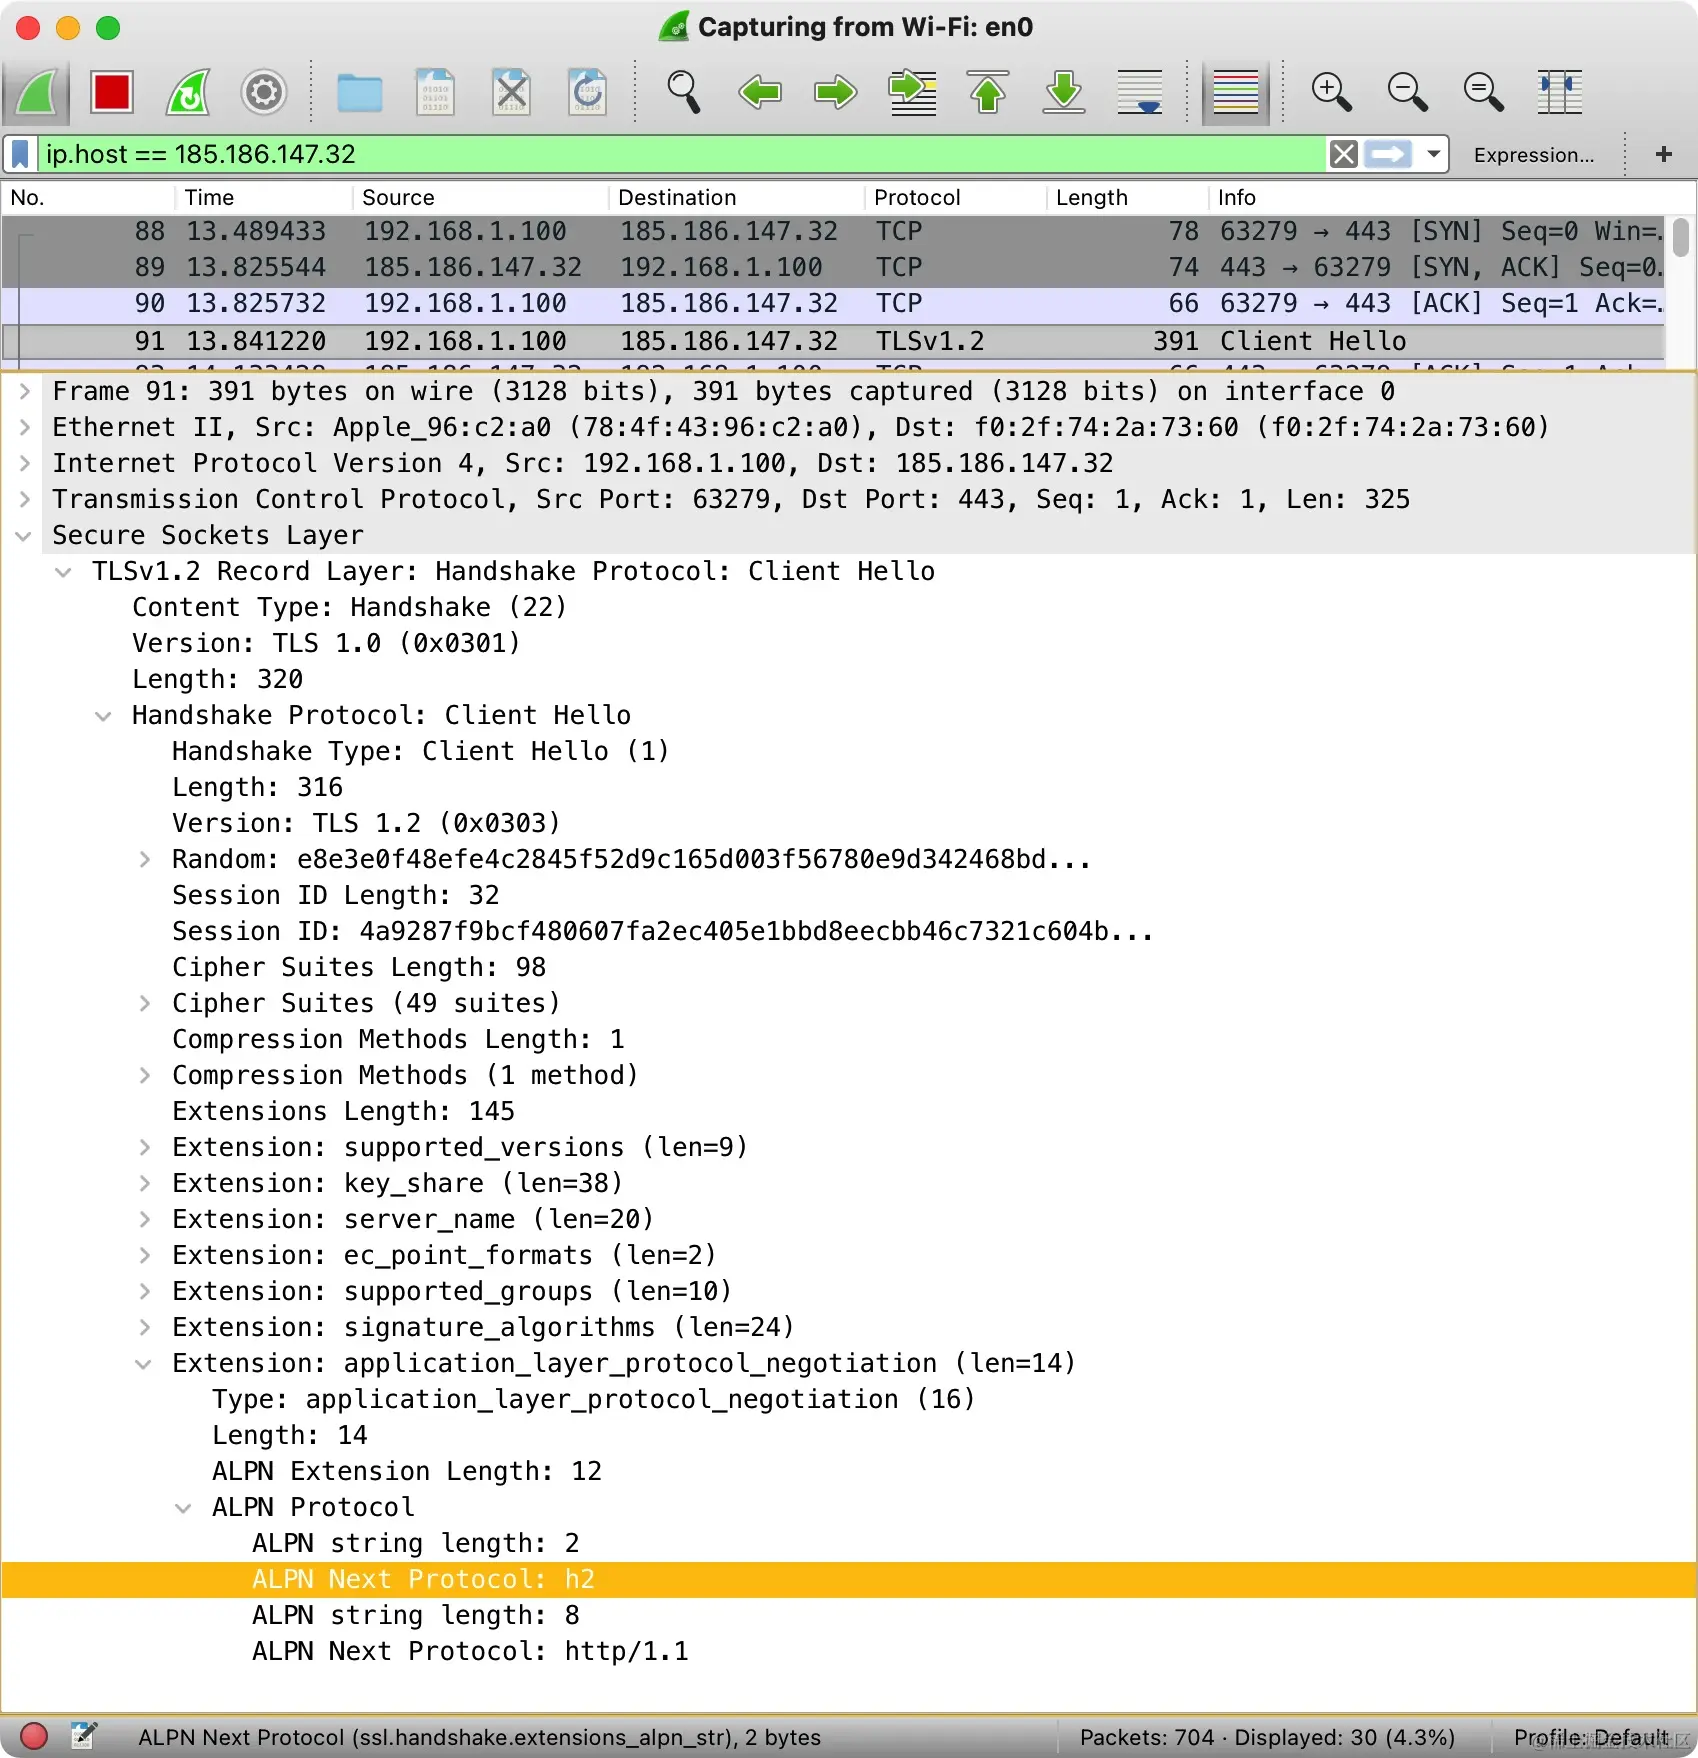This screenshot has width=1698, height=1758.
Task: Open the recent filters dropdown
Action: tap(1433, 154)
